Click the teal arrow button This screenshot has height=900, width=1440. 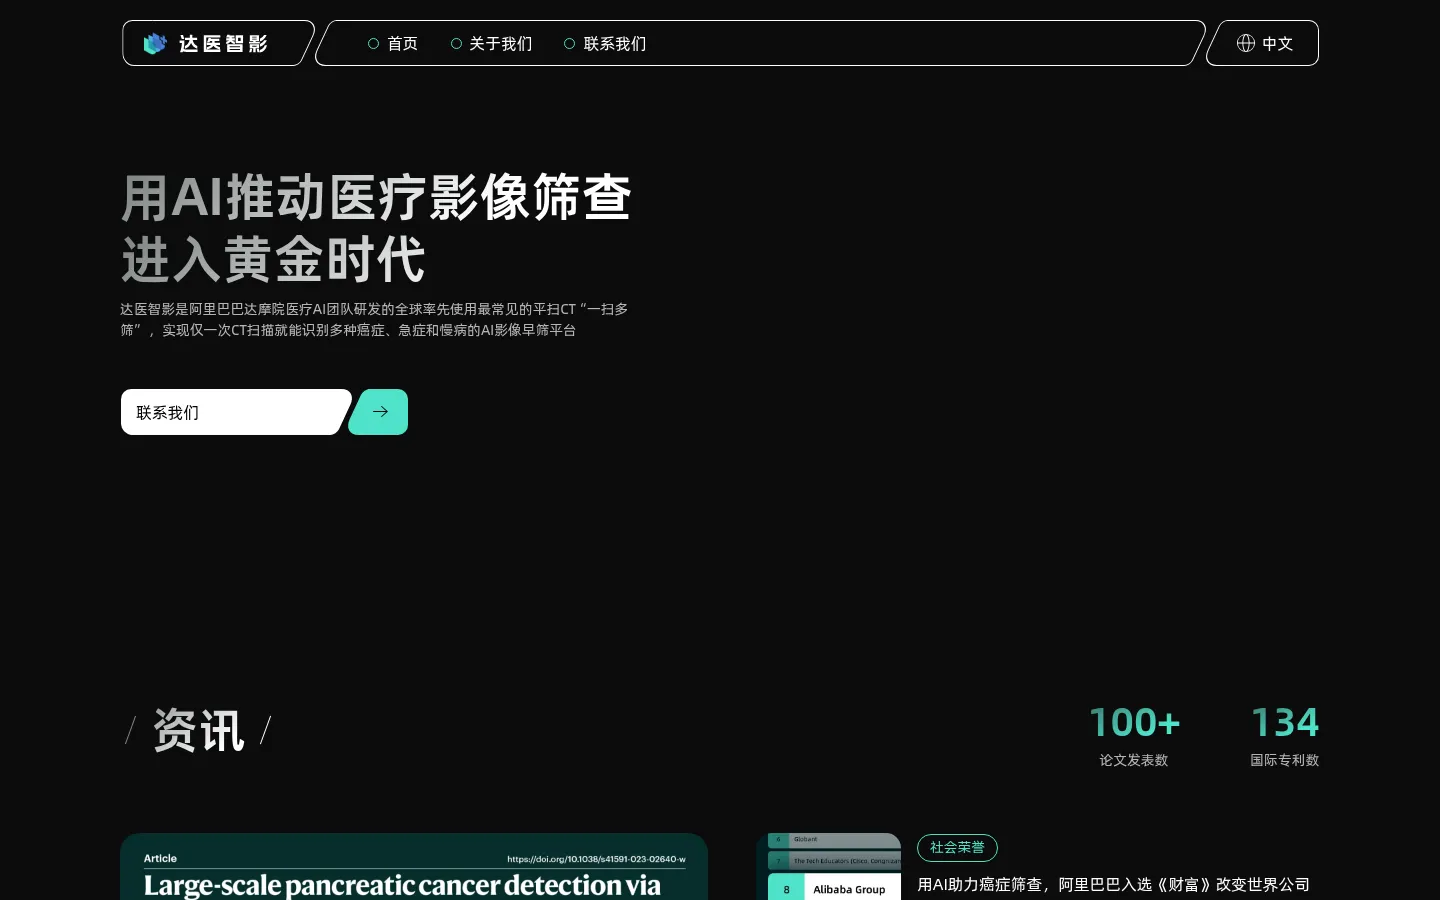pyautogui.click(x=379, y=412)
